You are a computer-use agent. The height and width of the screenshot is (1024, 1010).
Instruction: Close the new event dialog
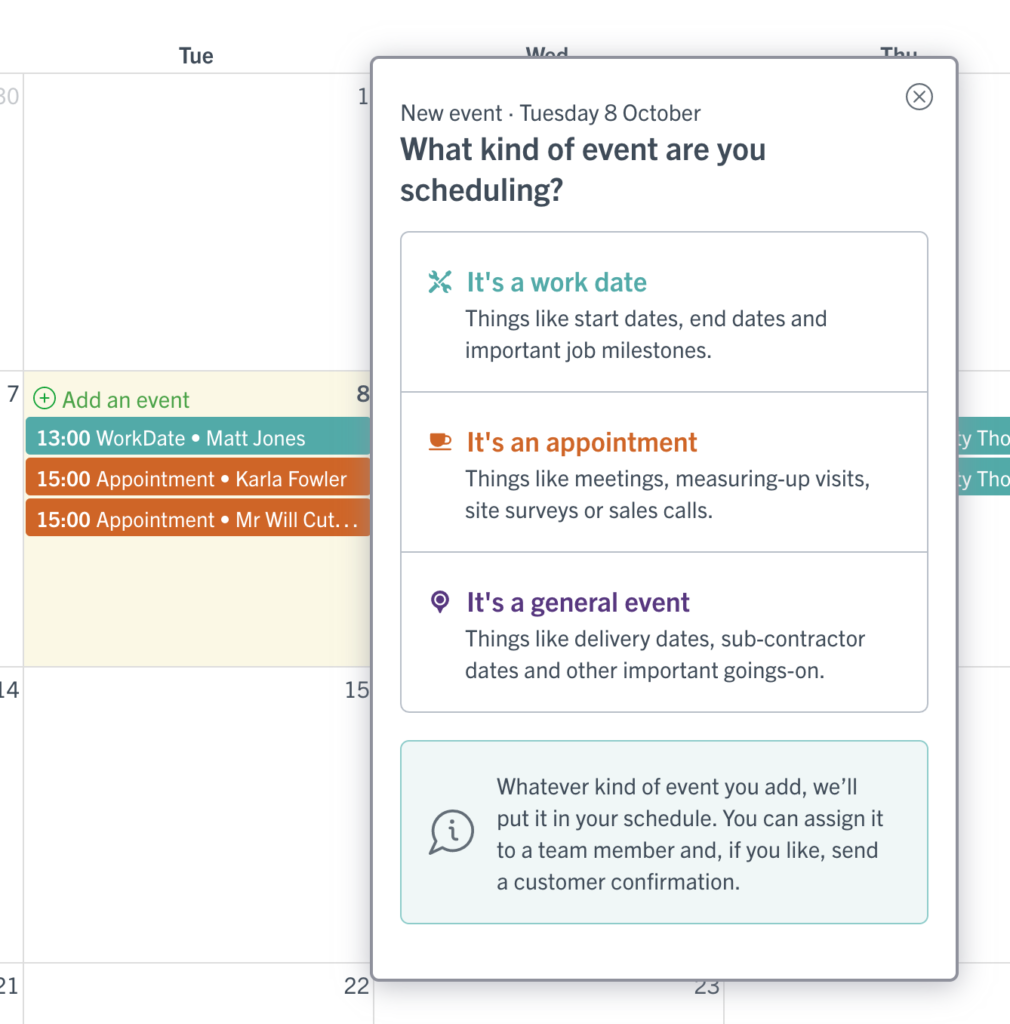[919, 97]
